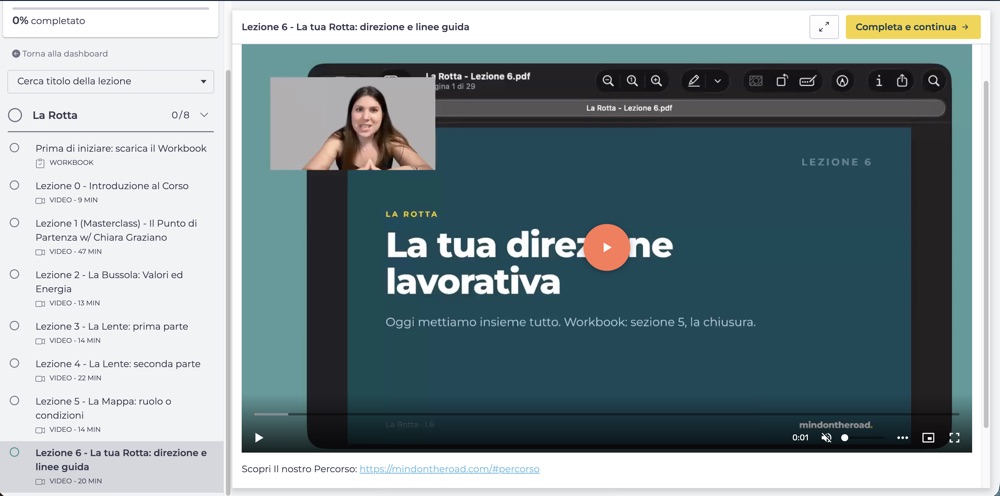Toggle the La Rotta section completion circle

15,115
